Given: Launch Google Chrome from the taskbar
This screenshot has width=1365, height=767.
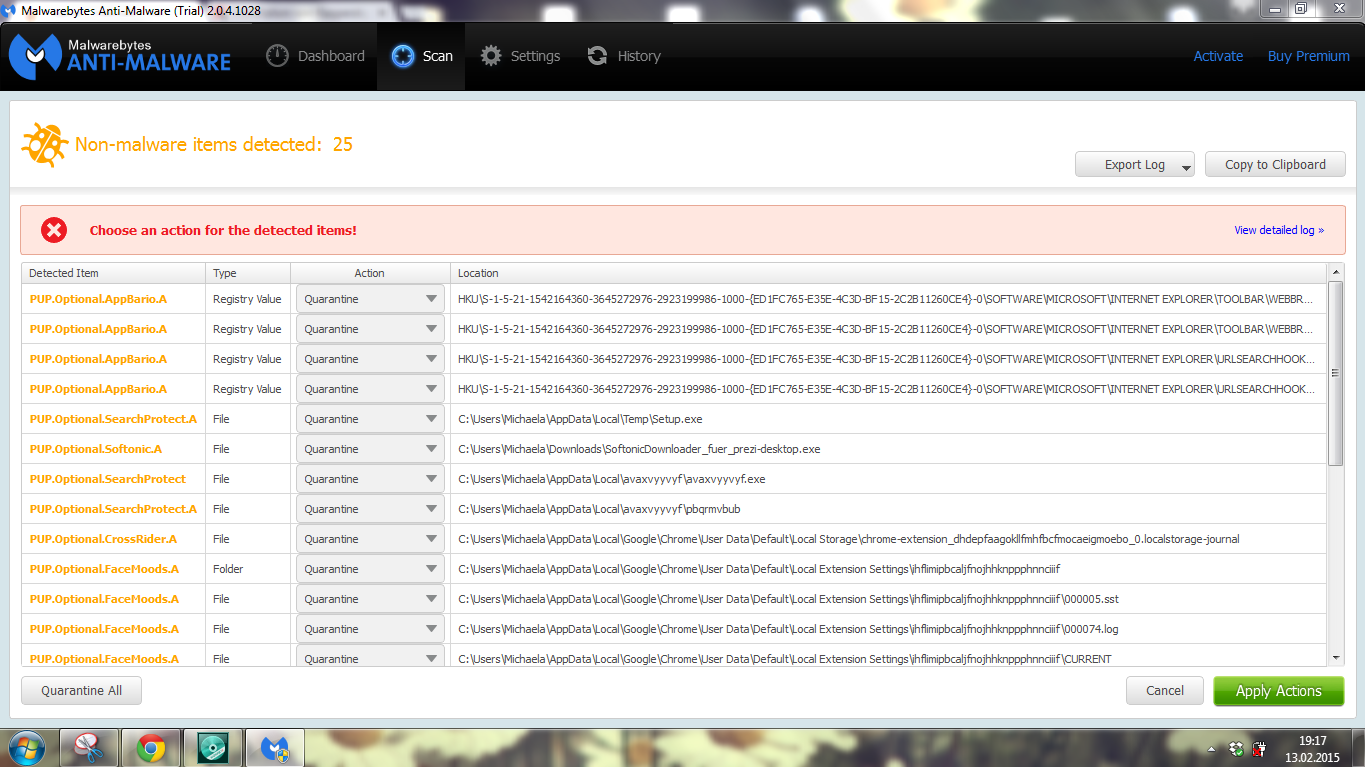Looking at the screenshot, I should click(151, 747).
